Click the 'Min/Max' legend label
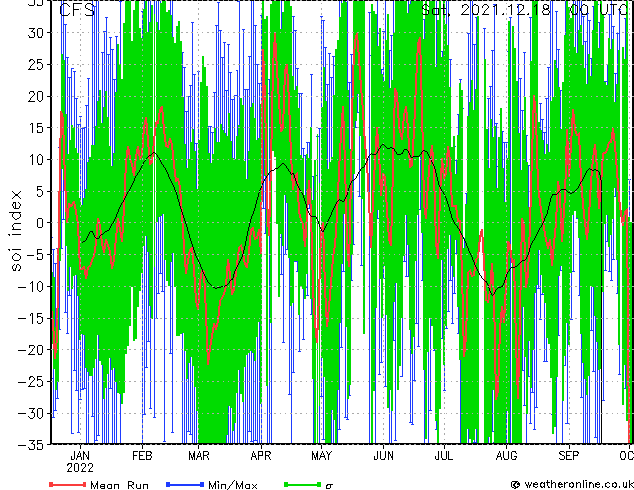The width and height of the screenshot is (634, 490). [x=233, y=485]
